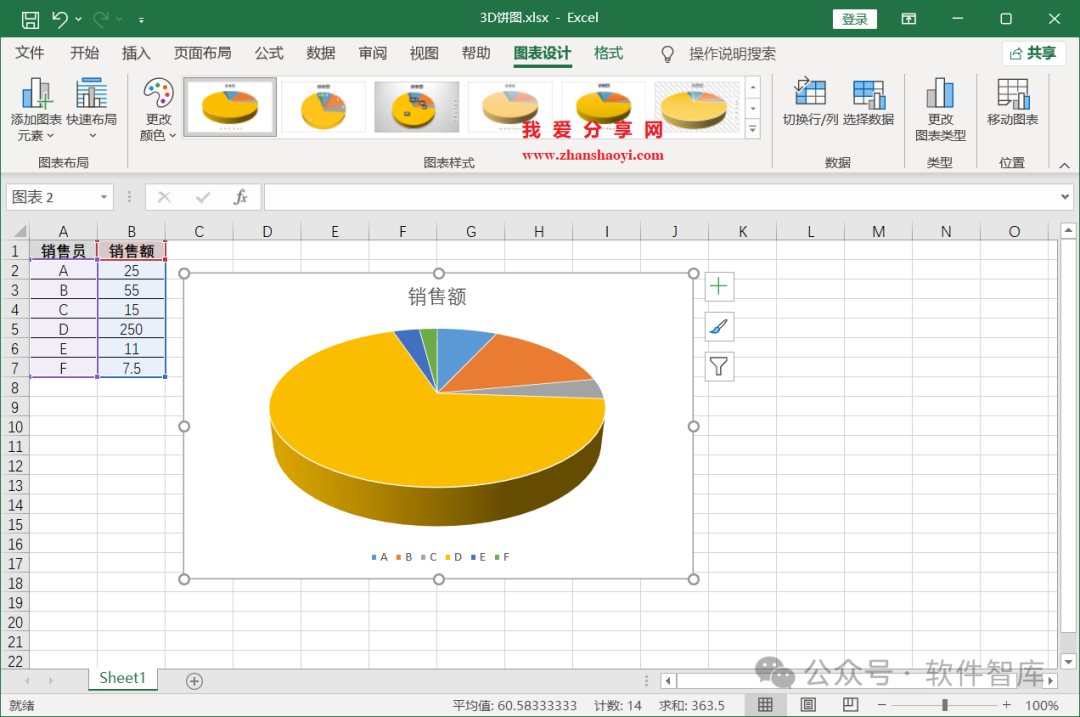Screen dimensions: 1080x717
Task: Apply the fourth chart style thumbnail
Action: click(x=510, y=107)
